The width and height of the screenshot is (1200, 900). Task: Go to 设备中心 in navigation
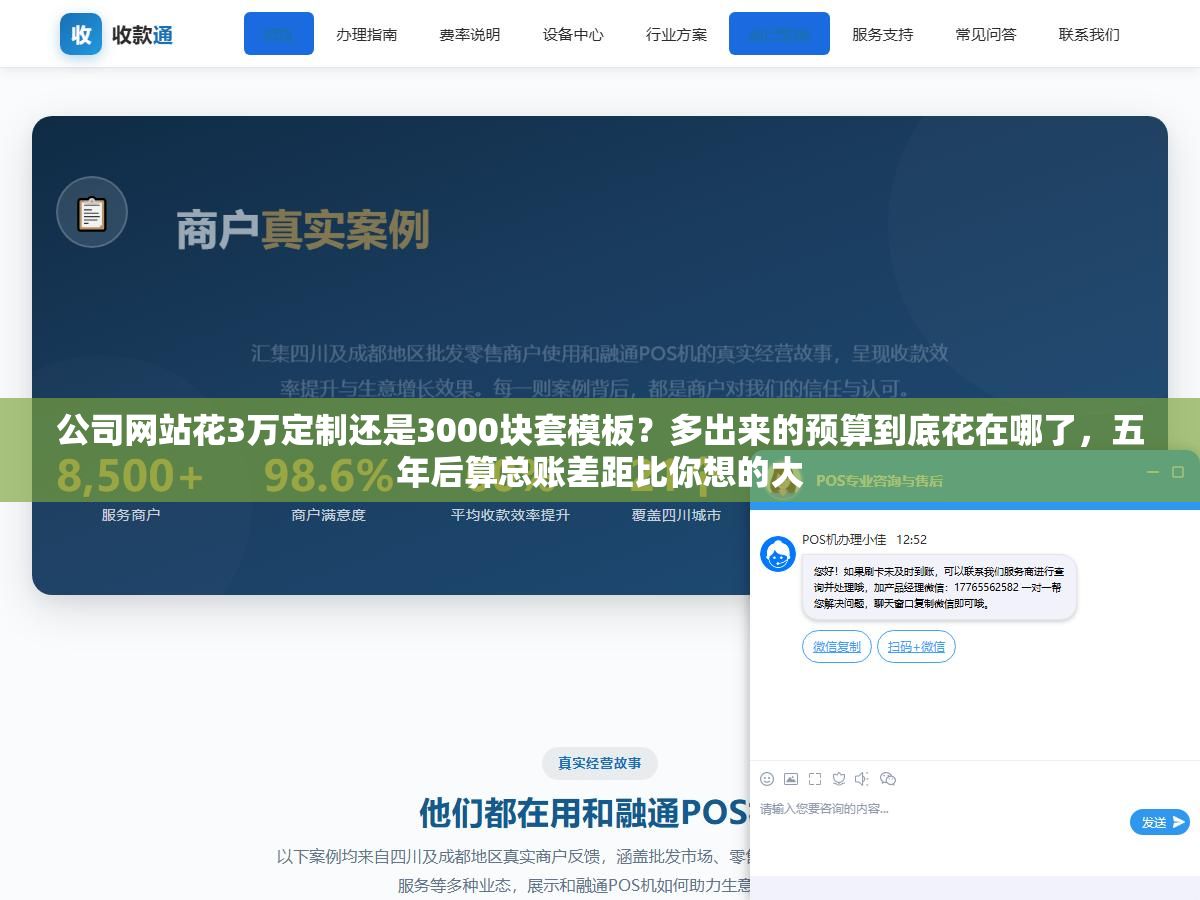tap(573, 34)
